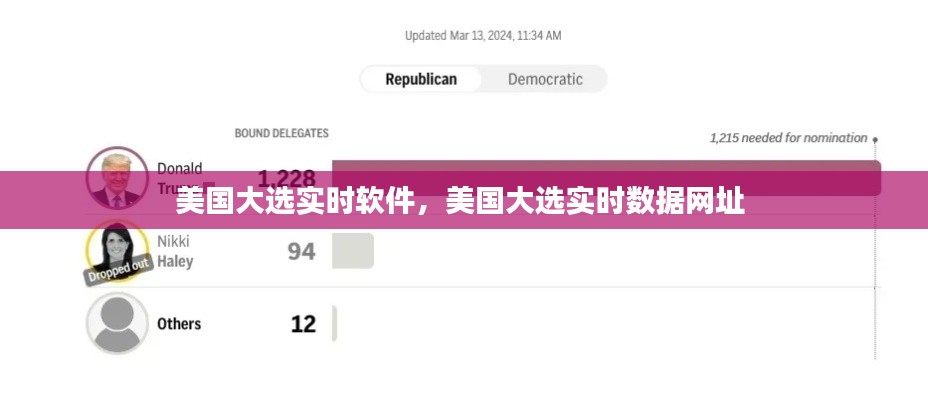The image size is (928, 400).
Task: Click the '1,215 needed for nomination' label
Action: click(788, 138)
